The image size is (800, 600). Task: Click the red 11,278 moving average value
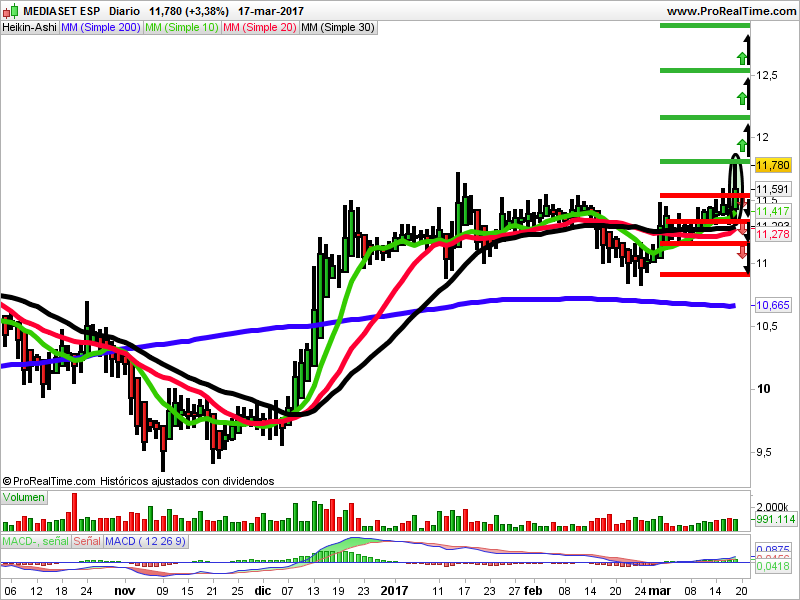pyautogui.click(x=773, y=234)
